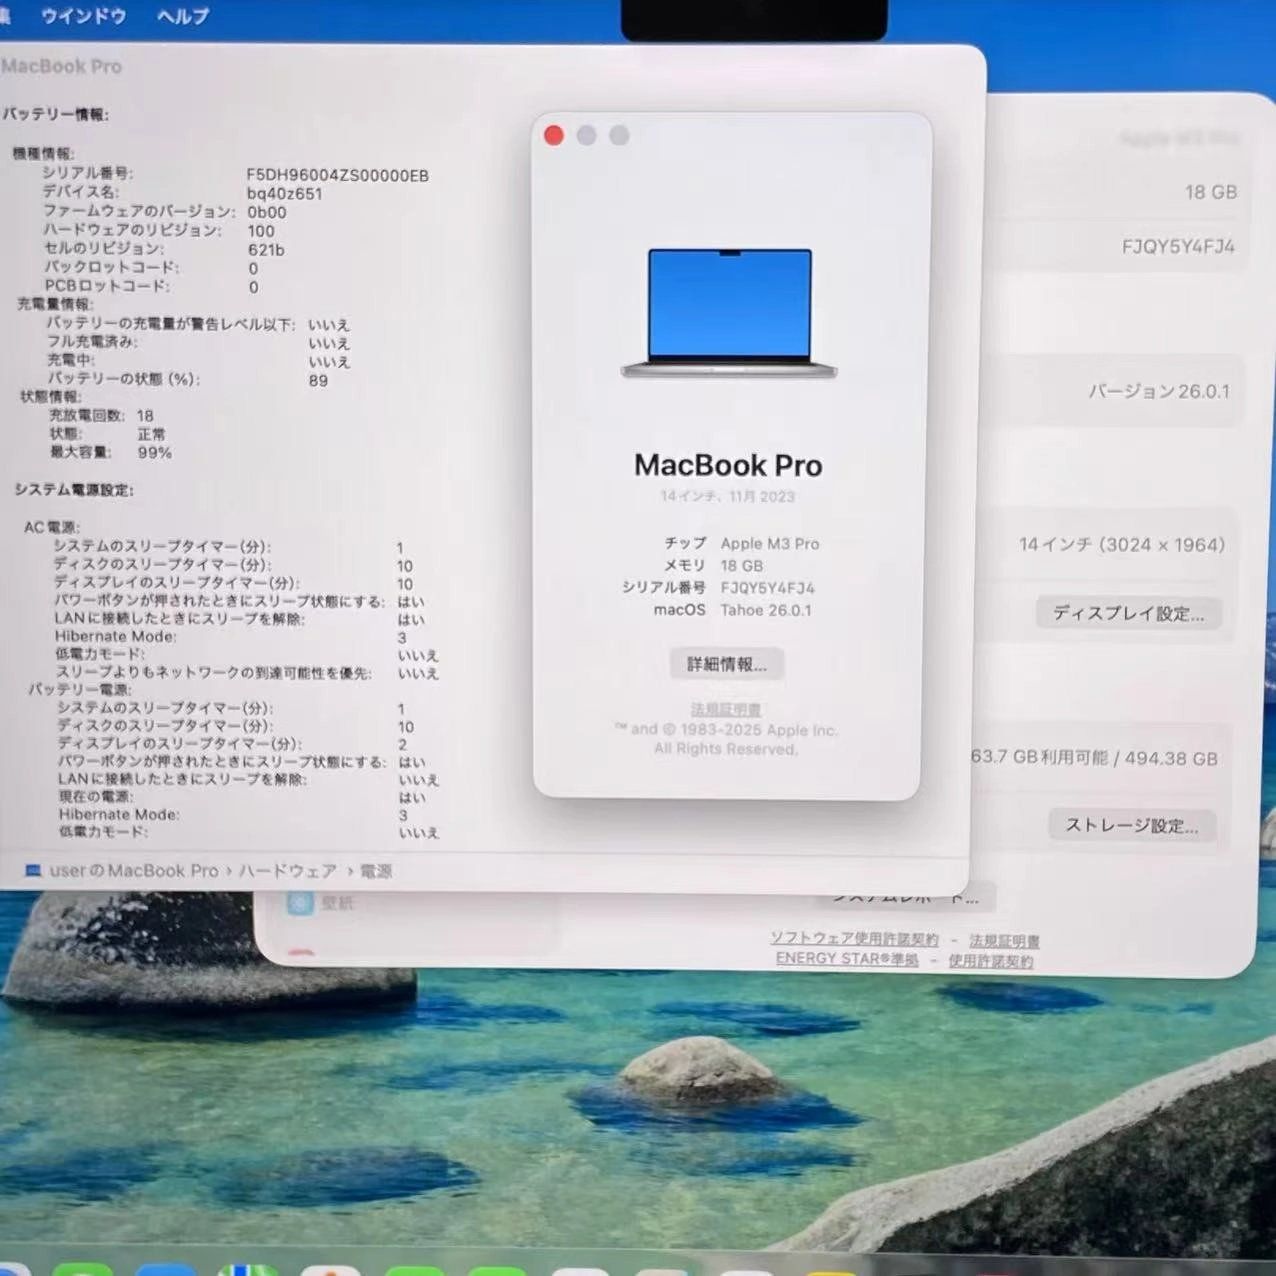Close the MacBook Pro about window with red button
Screen dimensions: 1276x1276
click(554, 136)
